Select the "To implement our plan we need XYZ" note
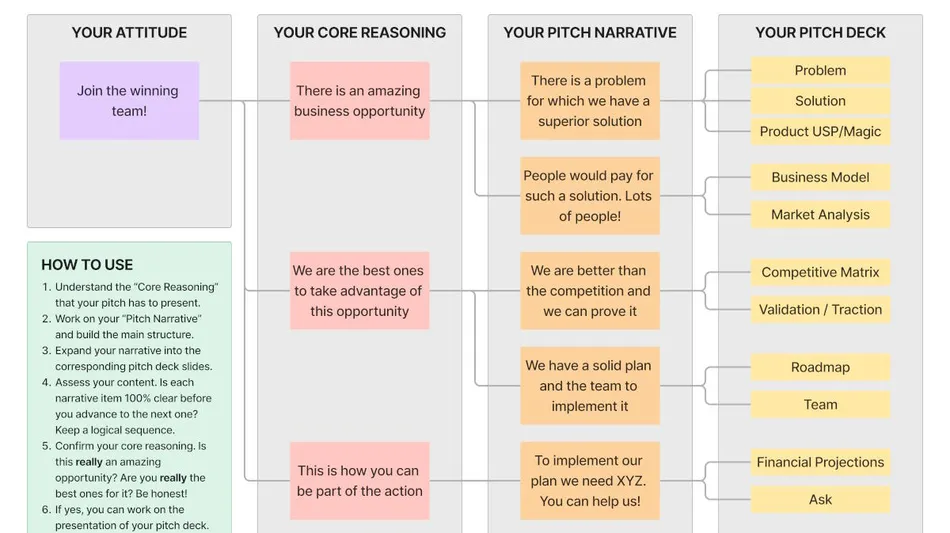Screen dimensions: 950x533 point(590,481)
